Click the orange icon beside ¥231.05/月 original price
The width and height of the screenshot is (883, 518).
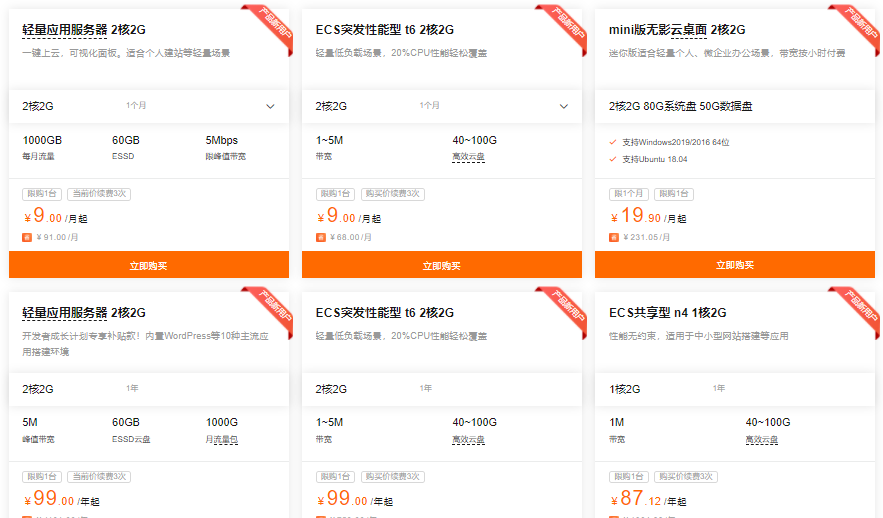coord(614,238)
